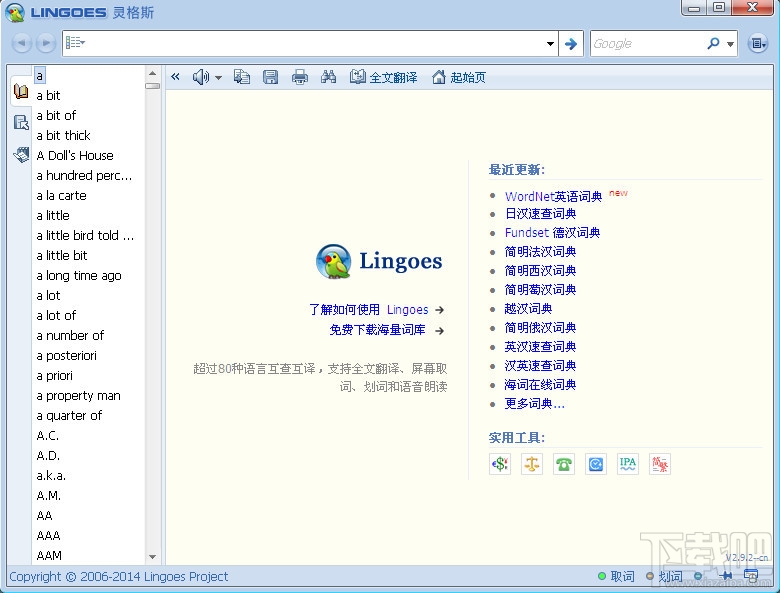Select 'a.k.a.' entry in list
780x593 pixels.
51,476
